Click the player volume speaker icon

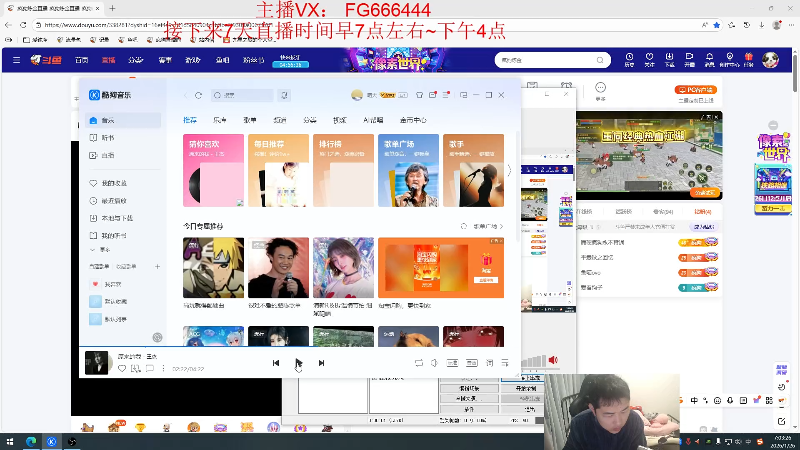coord(434,363)
